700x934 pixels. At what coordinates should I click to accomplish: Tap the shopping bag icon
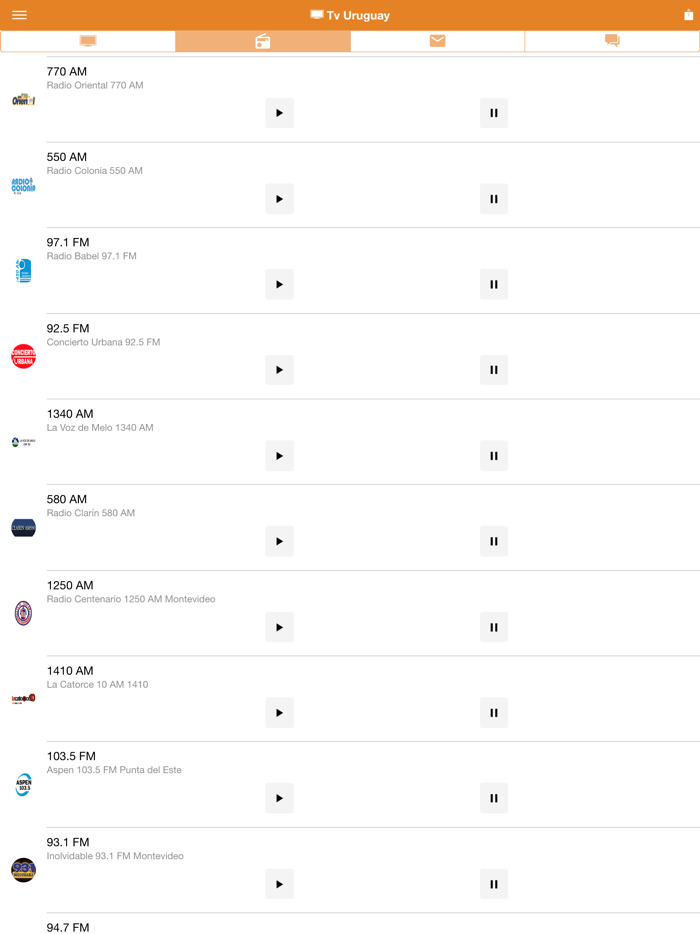[688, 15]
